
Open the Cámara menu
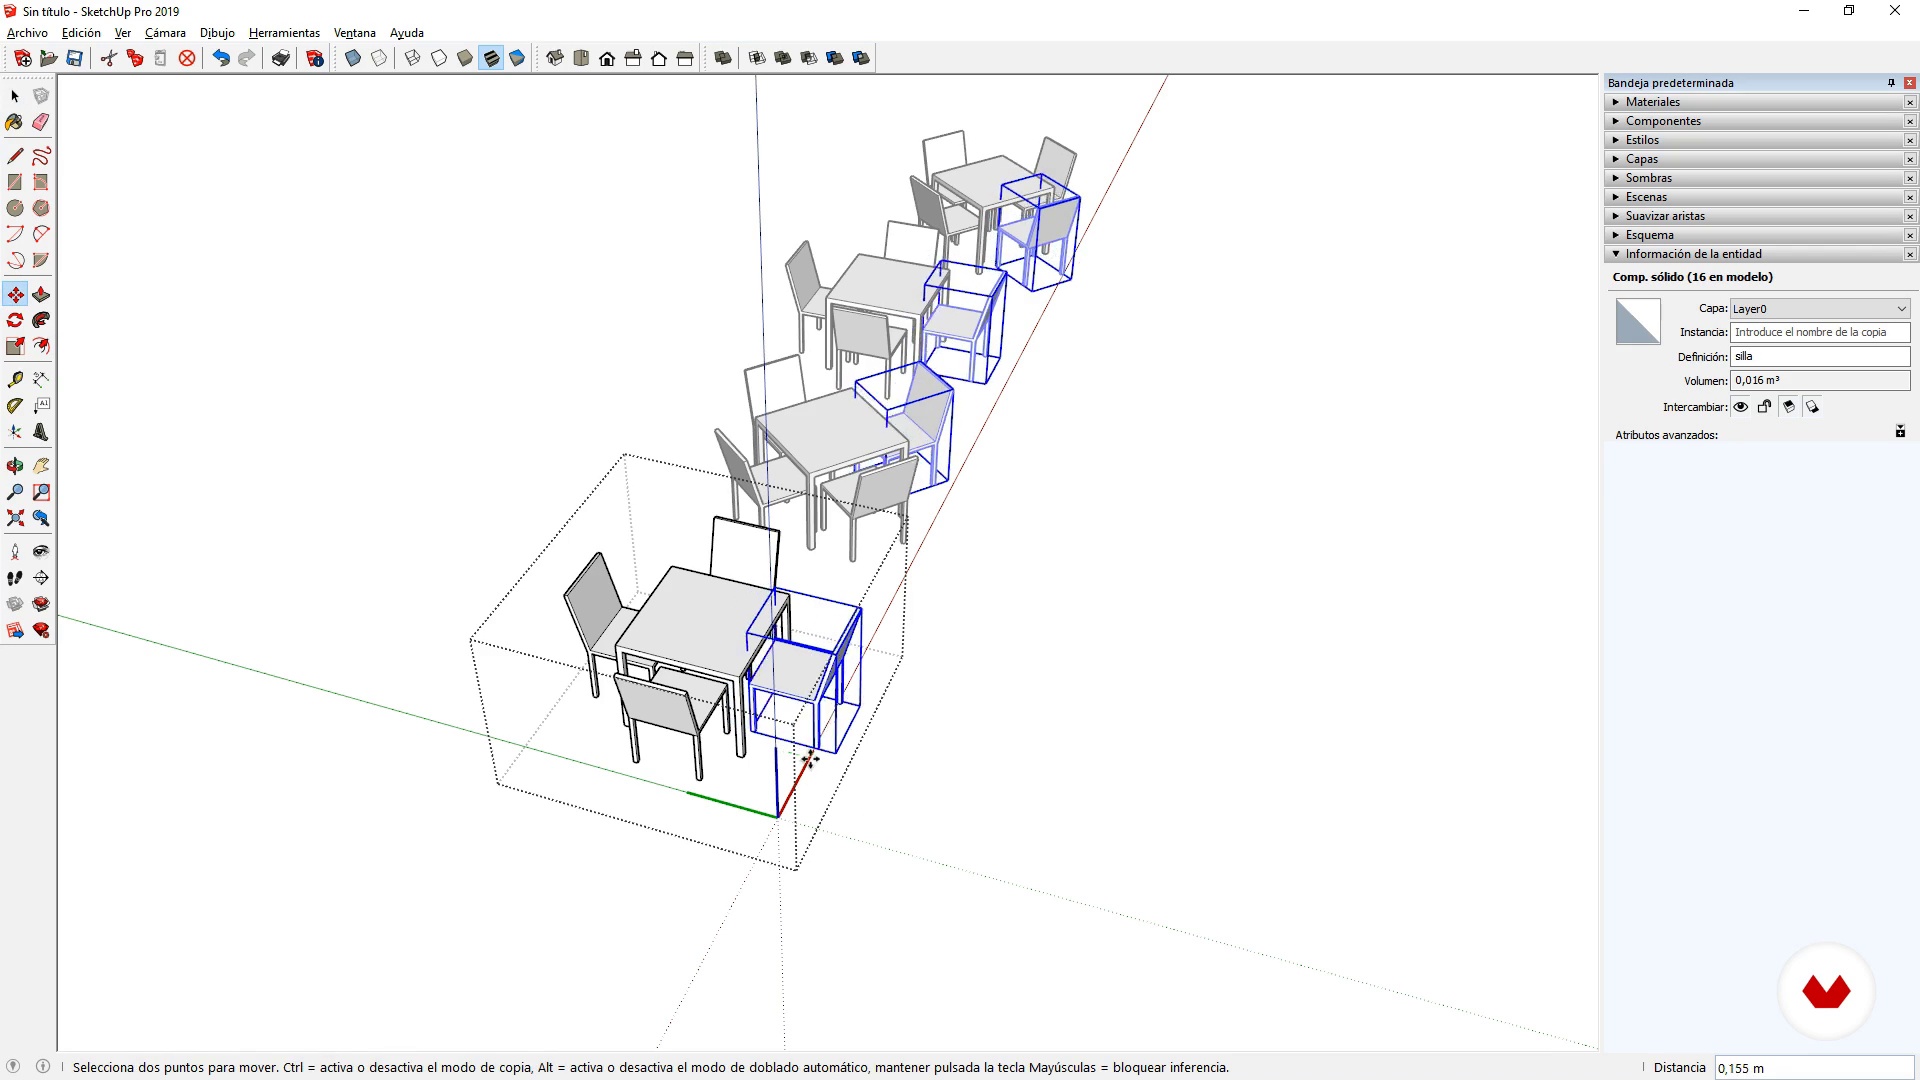[165, 33]
